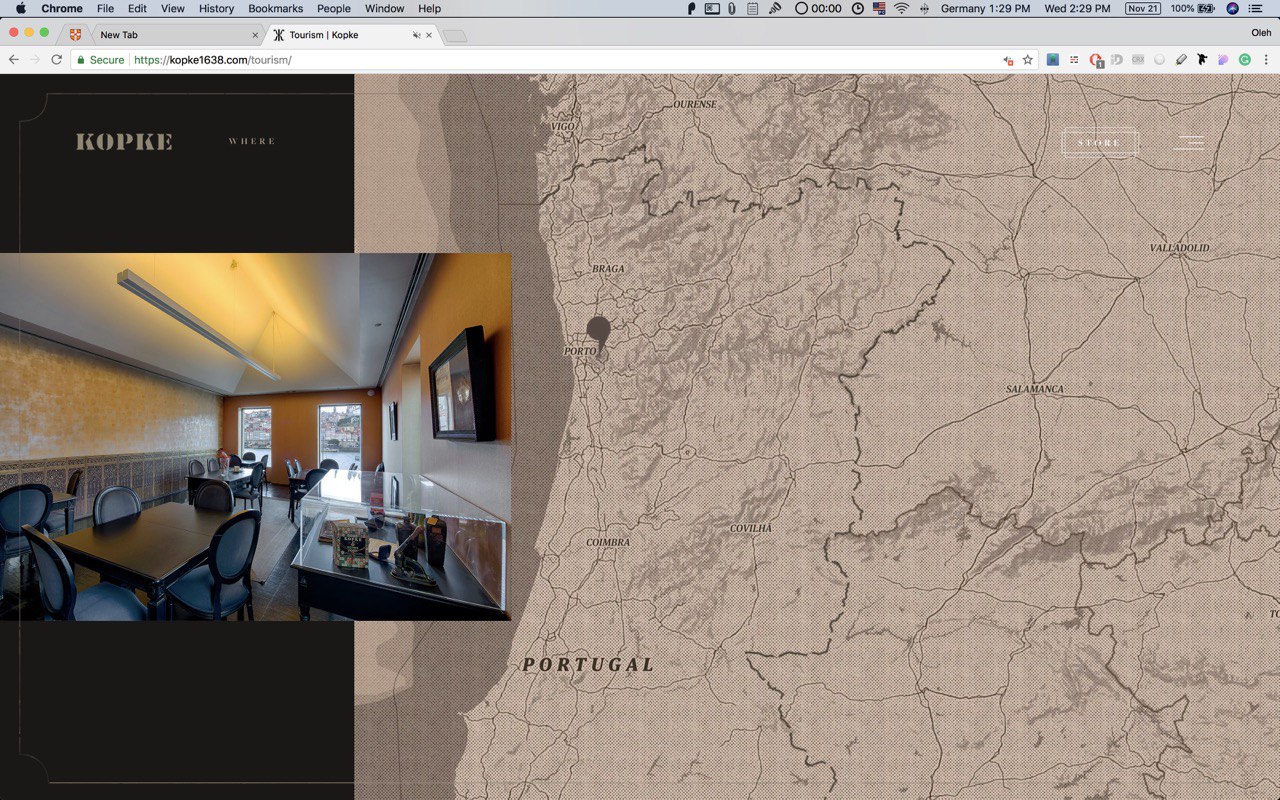This screenshot has height=800, width=1280.
Task: Open the History menu
Action: pos(216,8)
